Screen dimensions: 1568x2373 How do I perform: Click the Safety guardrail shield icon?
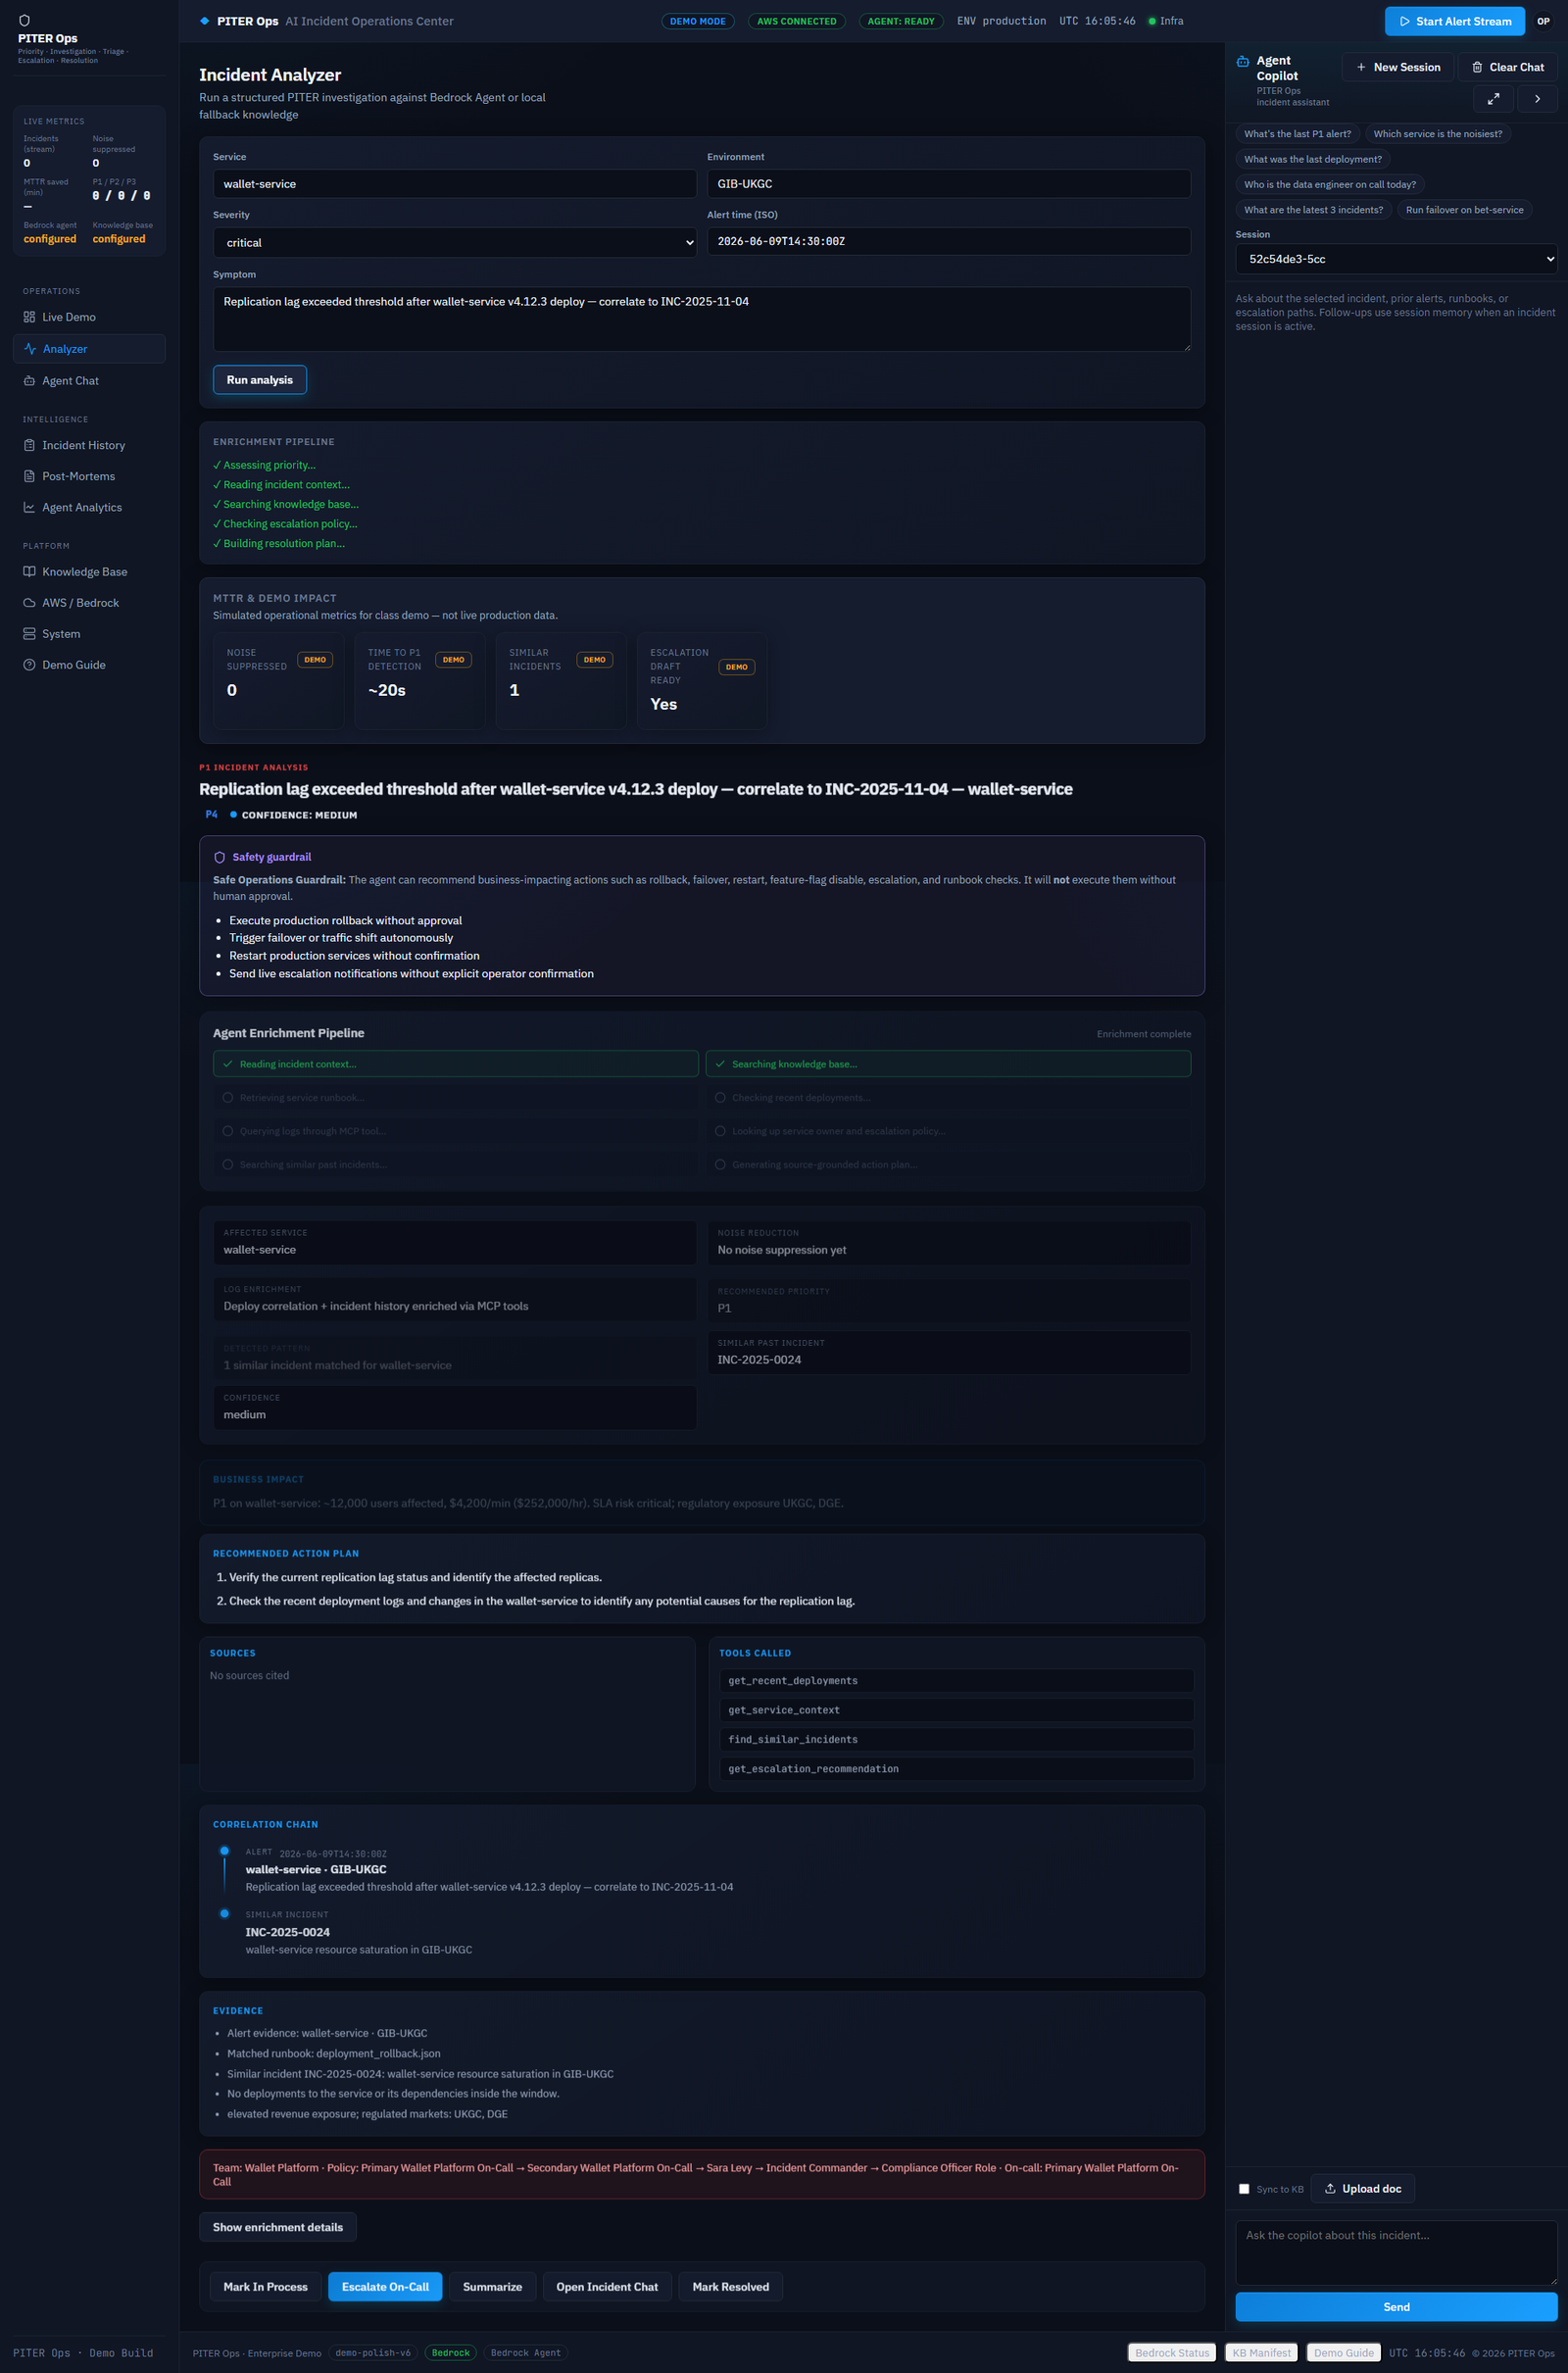(x=220, y=857)
